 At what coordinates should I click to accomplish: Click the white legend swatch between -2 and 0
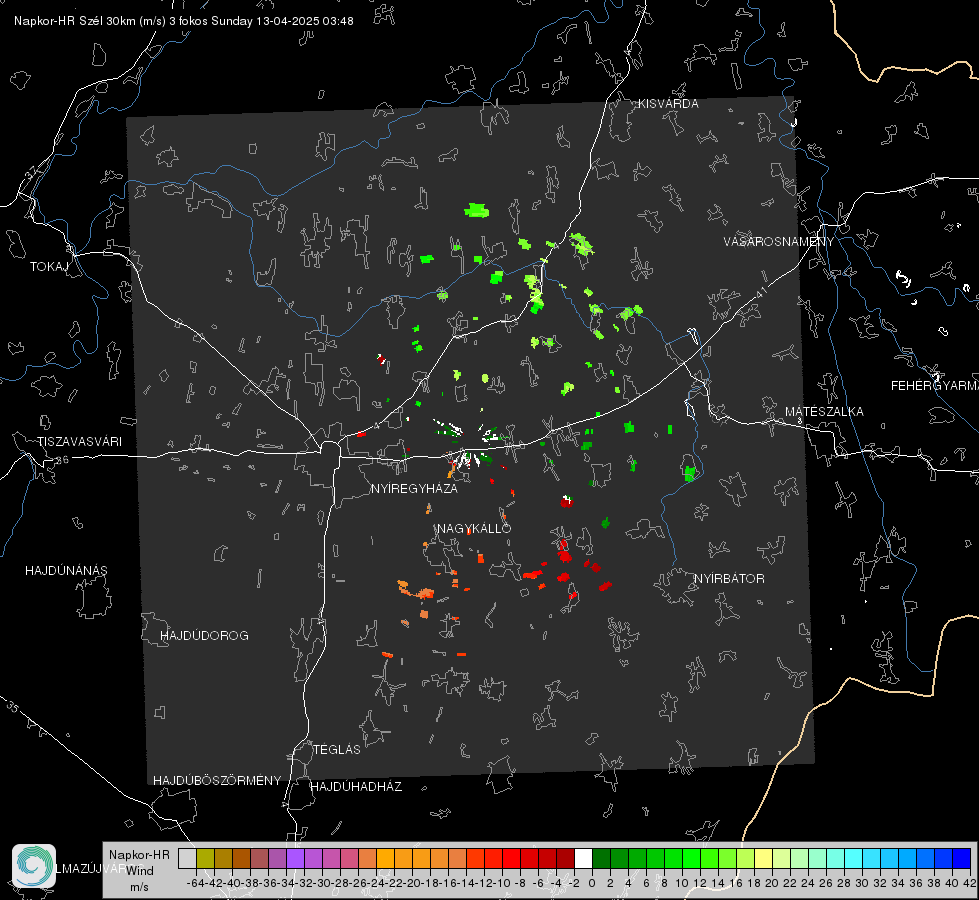coord(583,858)
